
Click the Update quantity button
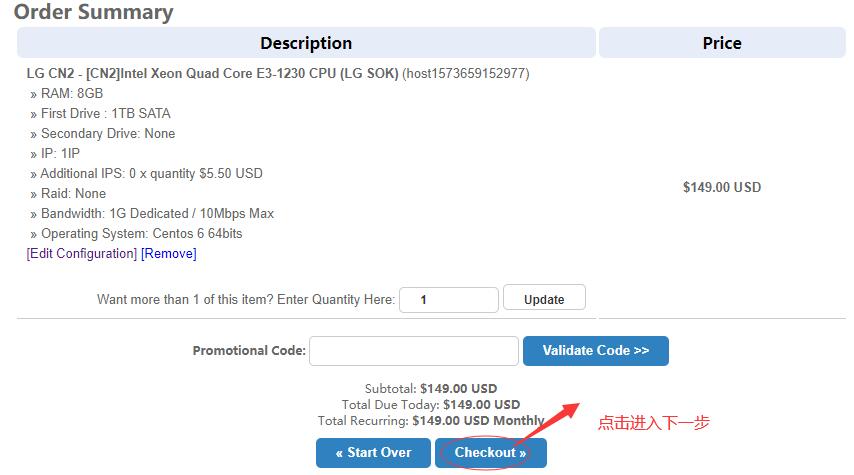(544, 299)
